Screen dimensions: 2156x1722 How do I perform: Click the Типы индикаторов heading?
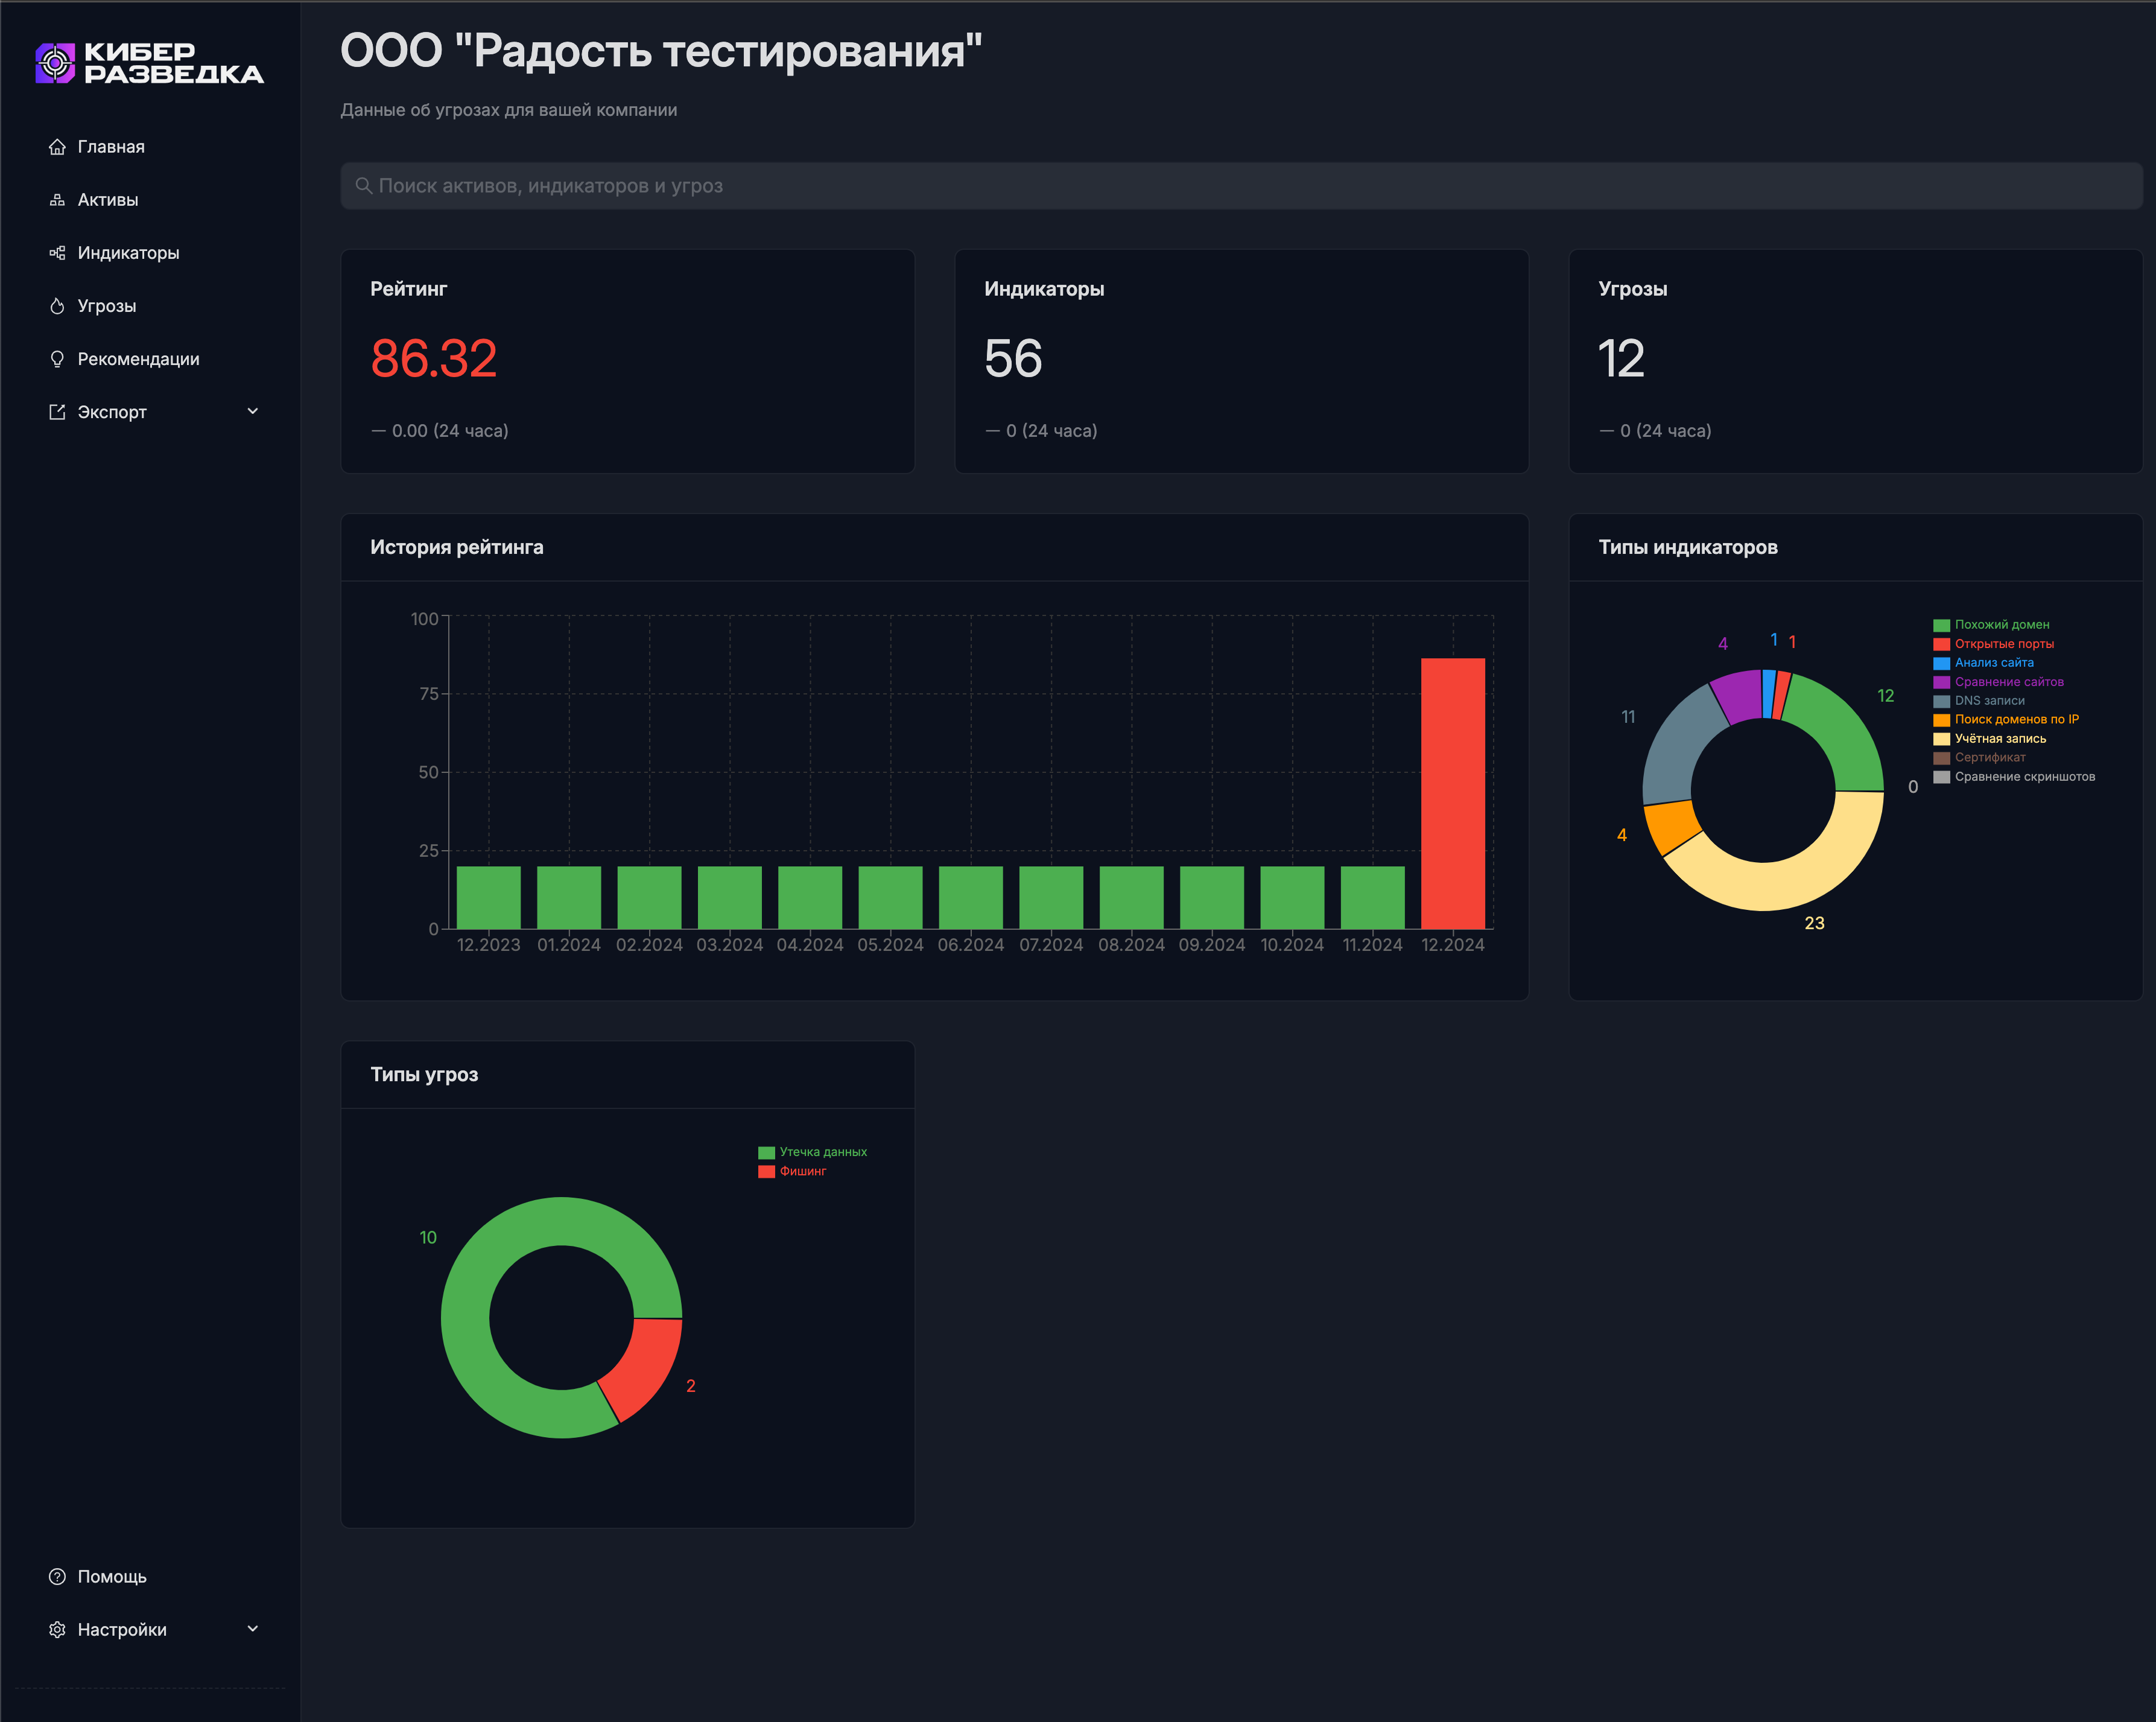click(x=1688, y=547)
